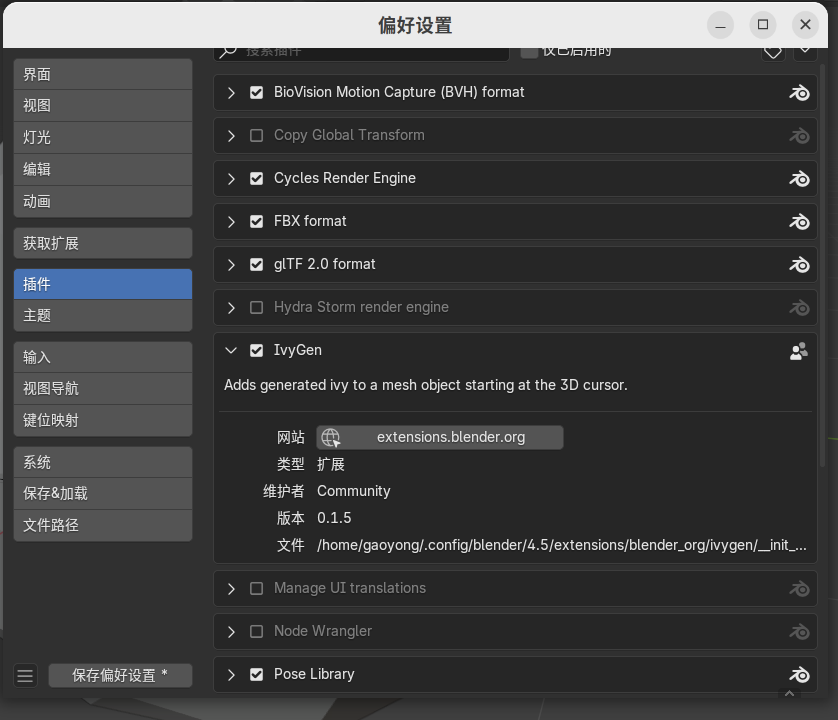
Task: Expand the glTF 2.0 format entry
Action: 231,265
